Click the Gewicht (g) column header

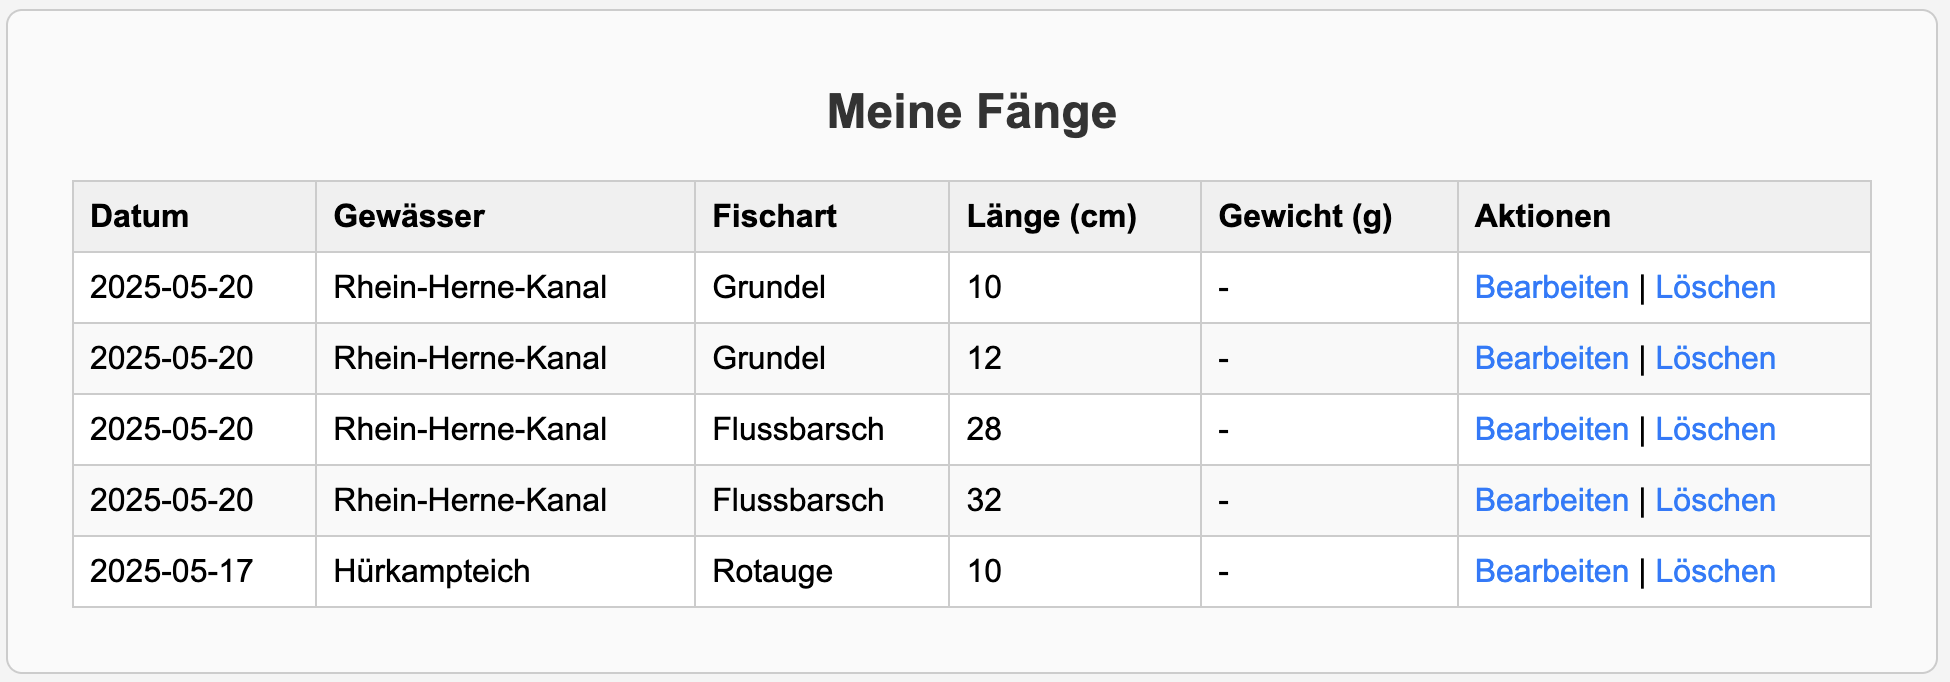[x=1329, y=216]
